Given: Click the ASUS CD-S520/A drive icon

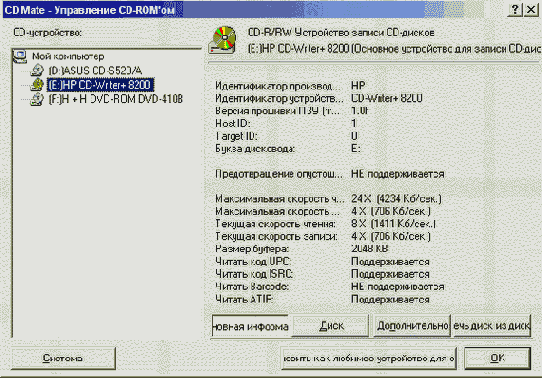Looking at the screenshot, I should (x=37, y=70).
